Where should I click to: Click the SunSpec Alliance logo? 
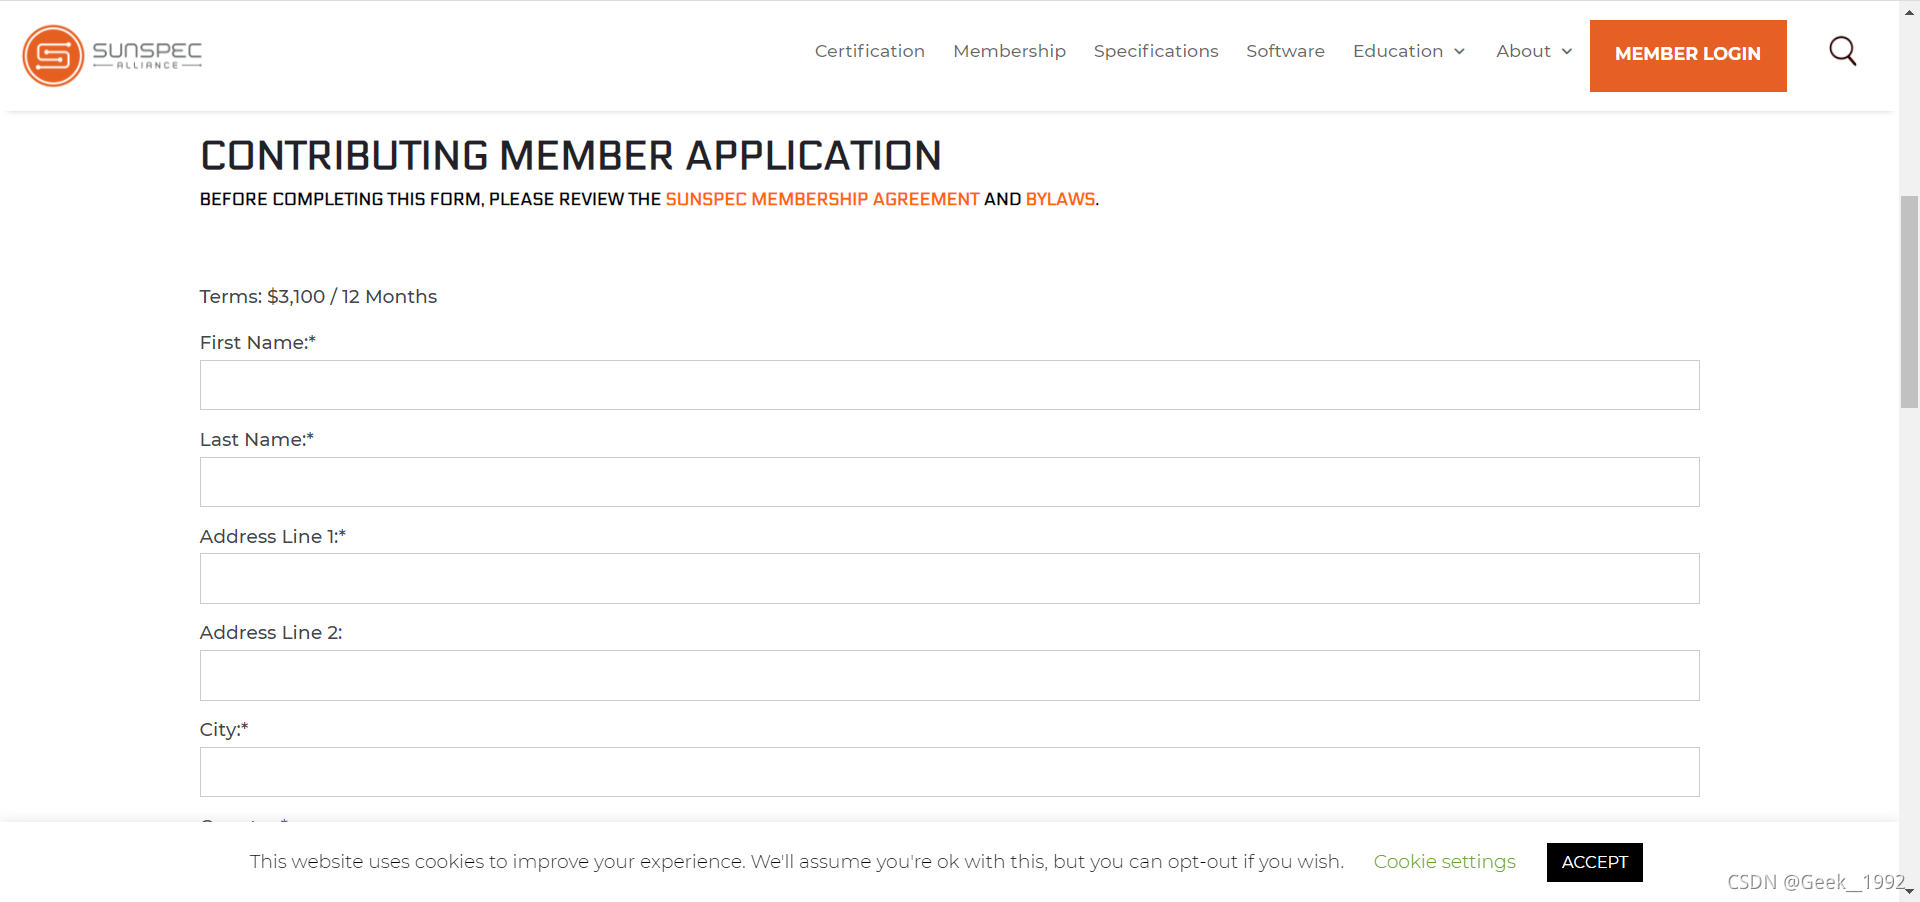click(112, 55)
